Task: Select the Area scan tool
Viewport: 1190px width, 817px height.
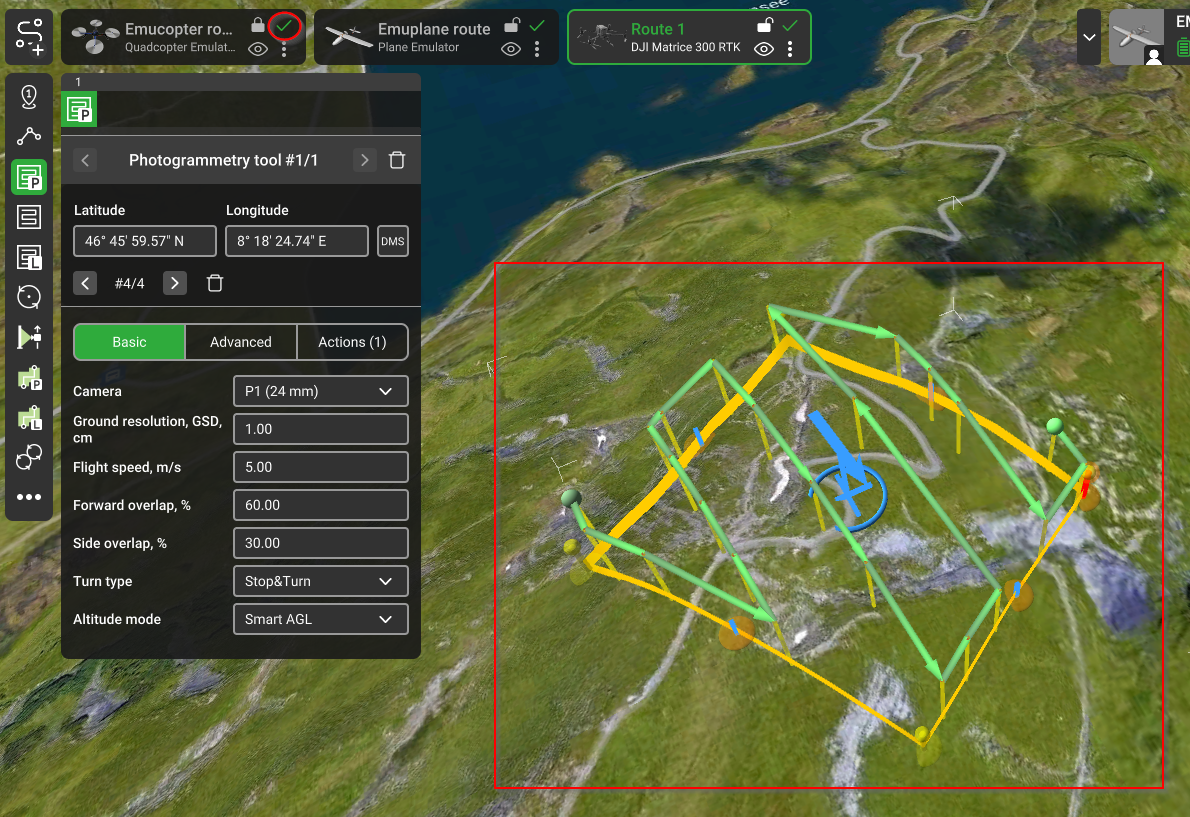Action: [x=29, y=216]
